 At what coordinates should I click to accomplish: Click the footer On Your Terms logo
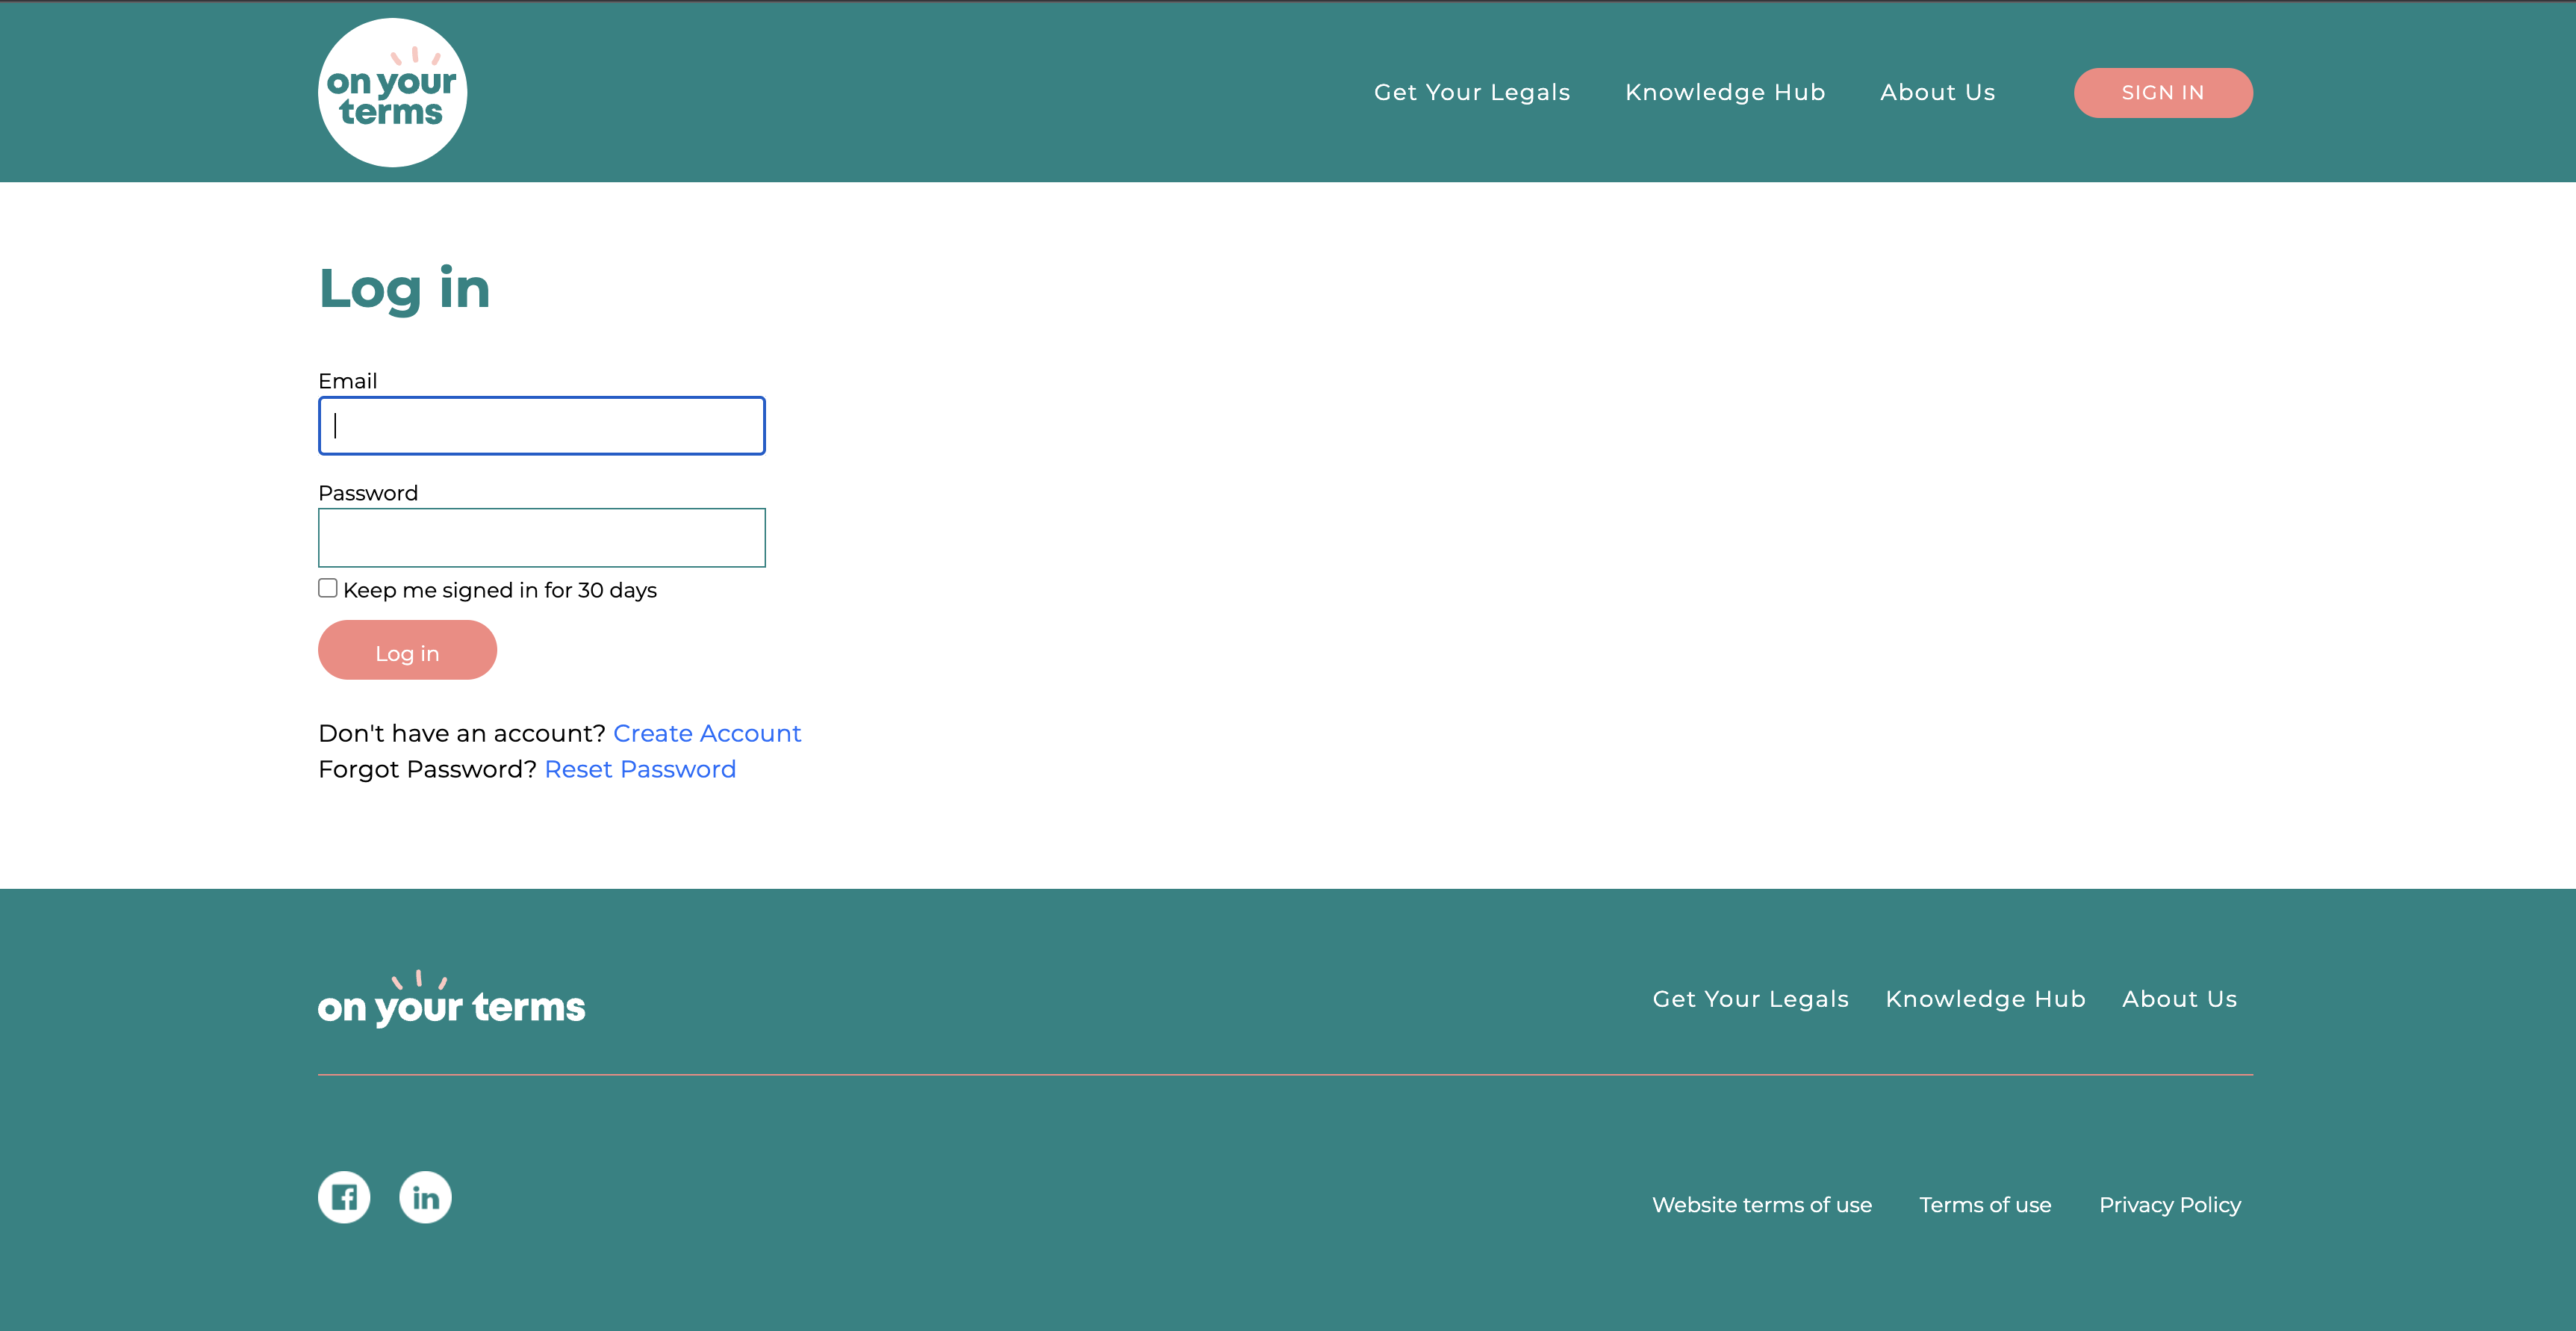point(451,998)
